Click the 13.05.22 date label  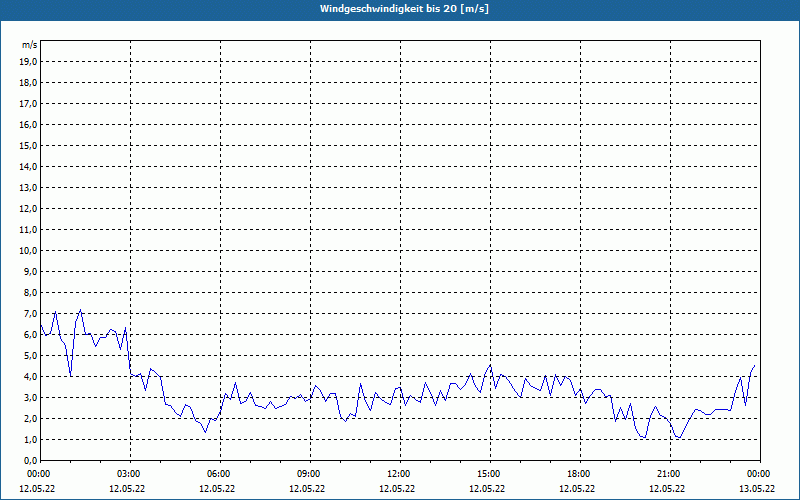click(757, 489)
